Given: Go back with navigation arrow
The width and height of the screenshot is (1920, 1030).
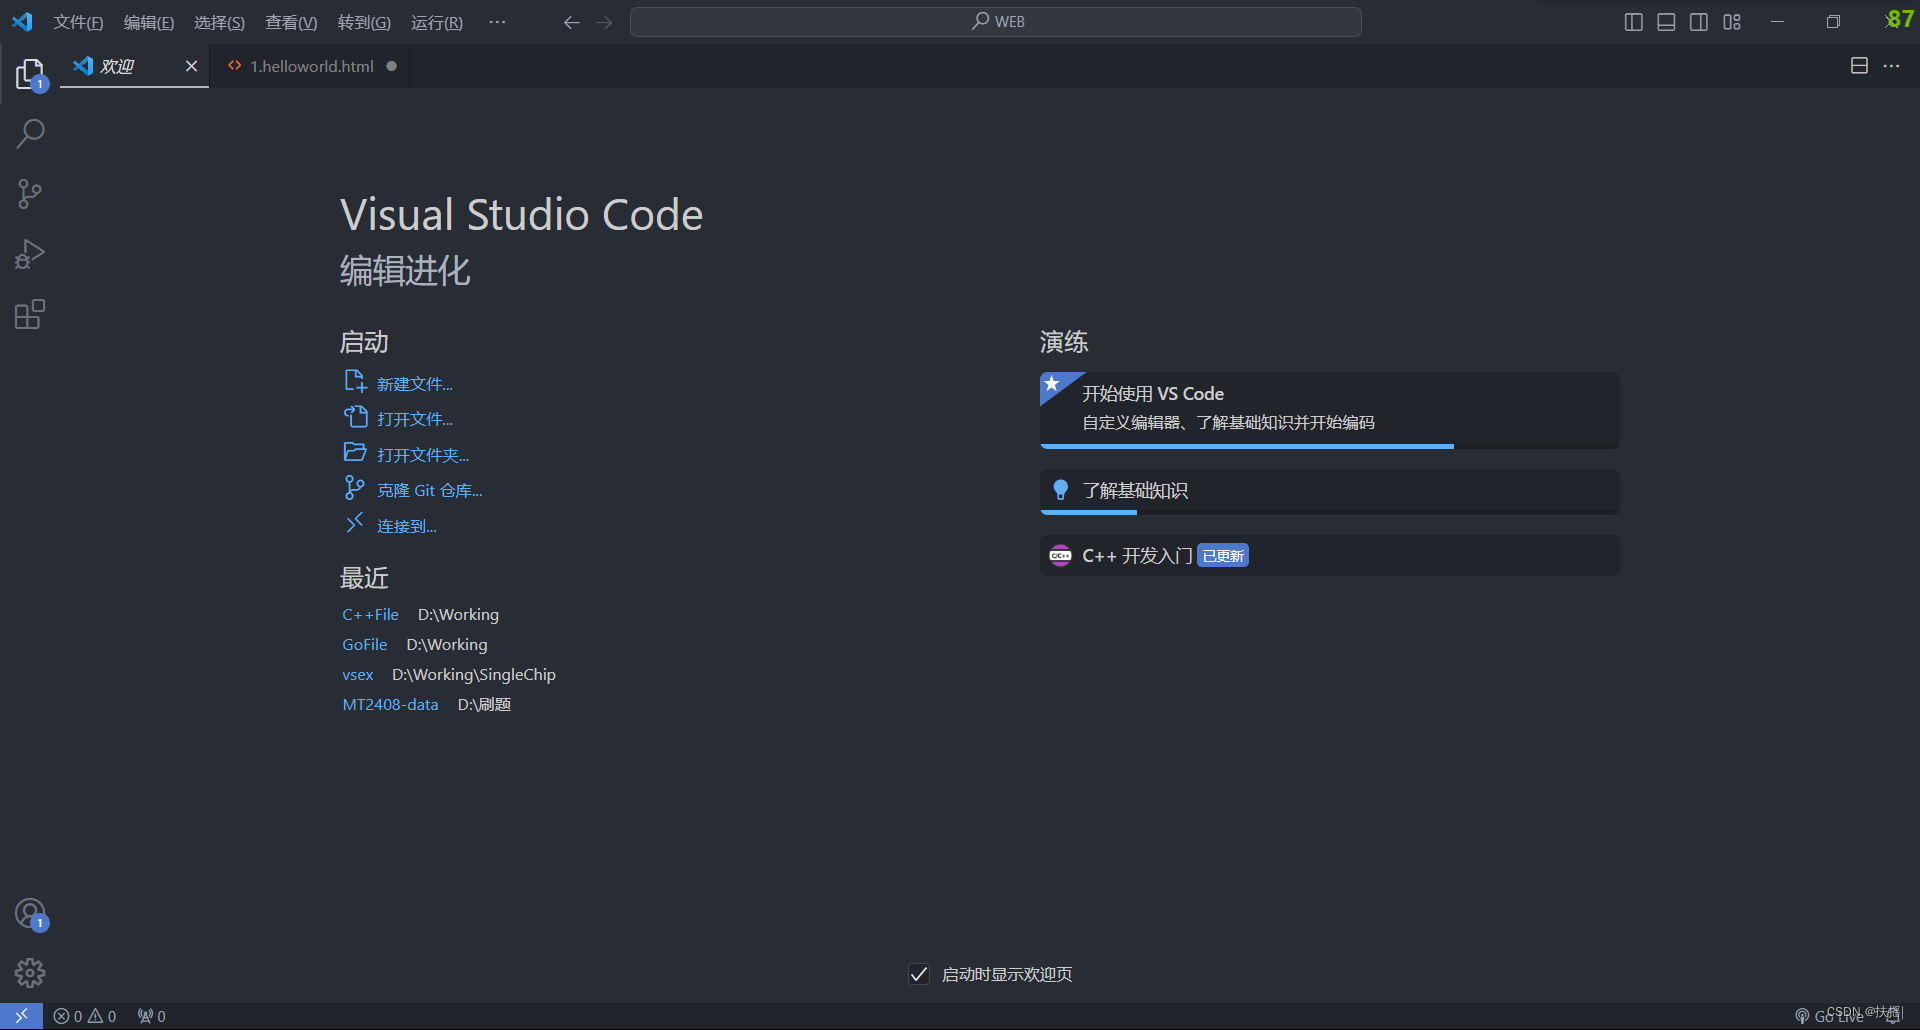Looking at the screenshot, I should click(x=571, y=22).
